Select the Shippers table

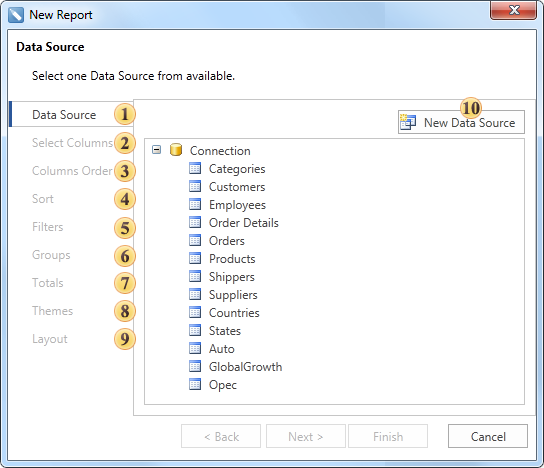[232, 277]
